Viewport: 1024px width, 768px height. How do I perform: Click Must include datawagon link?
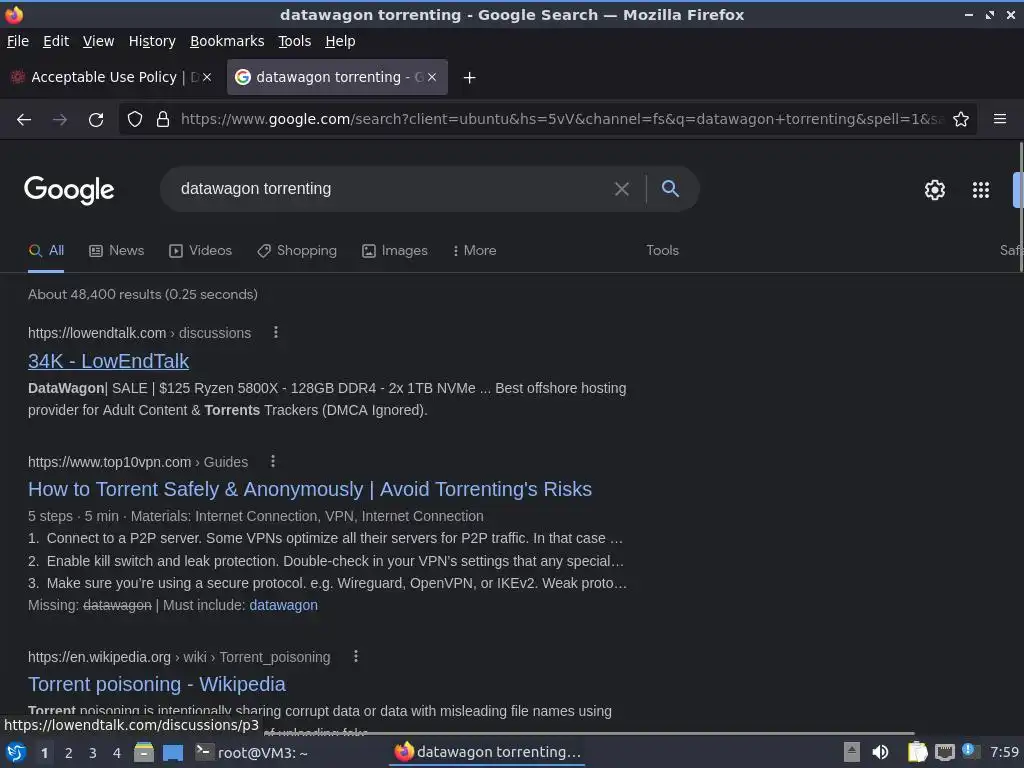(x=283, y=605)
